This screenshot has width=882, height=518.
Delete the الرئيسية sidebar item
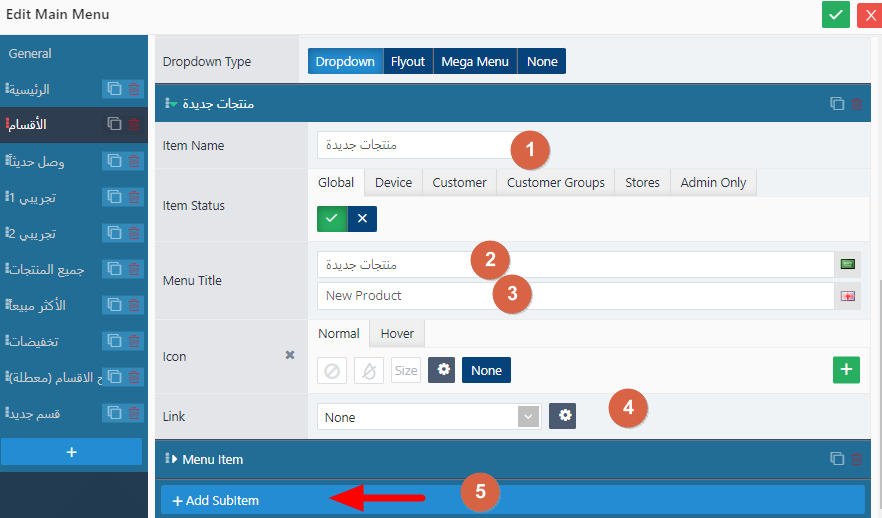tap(134, 89)
